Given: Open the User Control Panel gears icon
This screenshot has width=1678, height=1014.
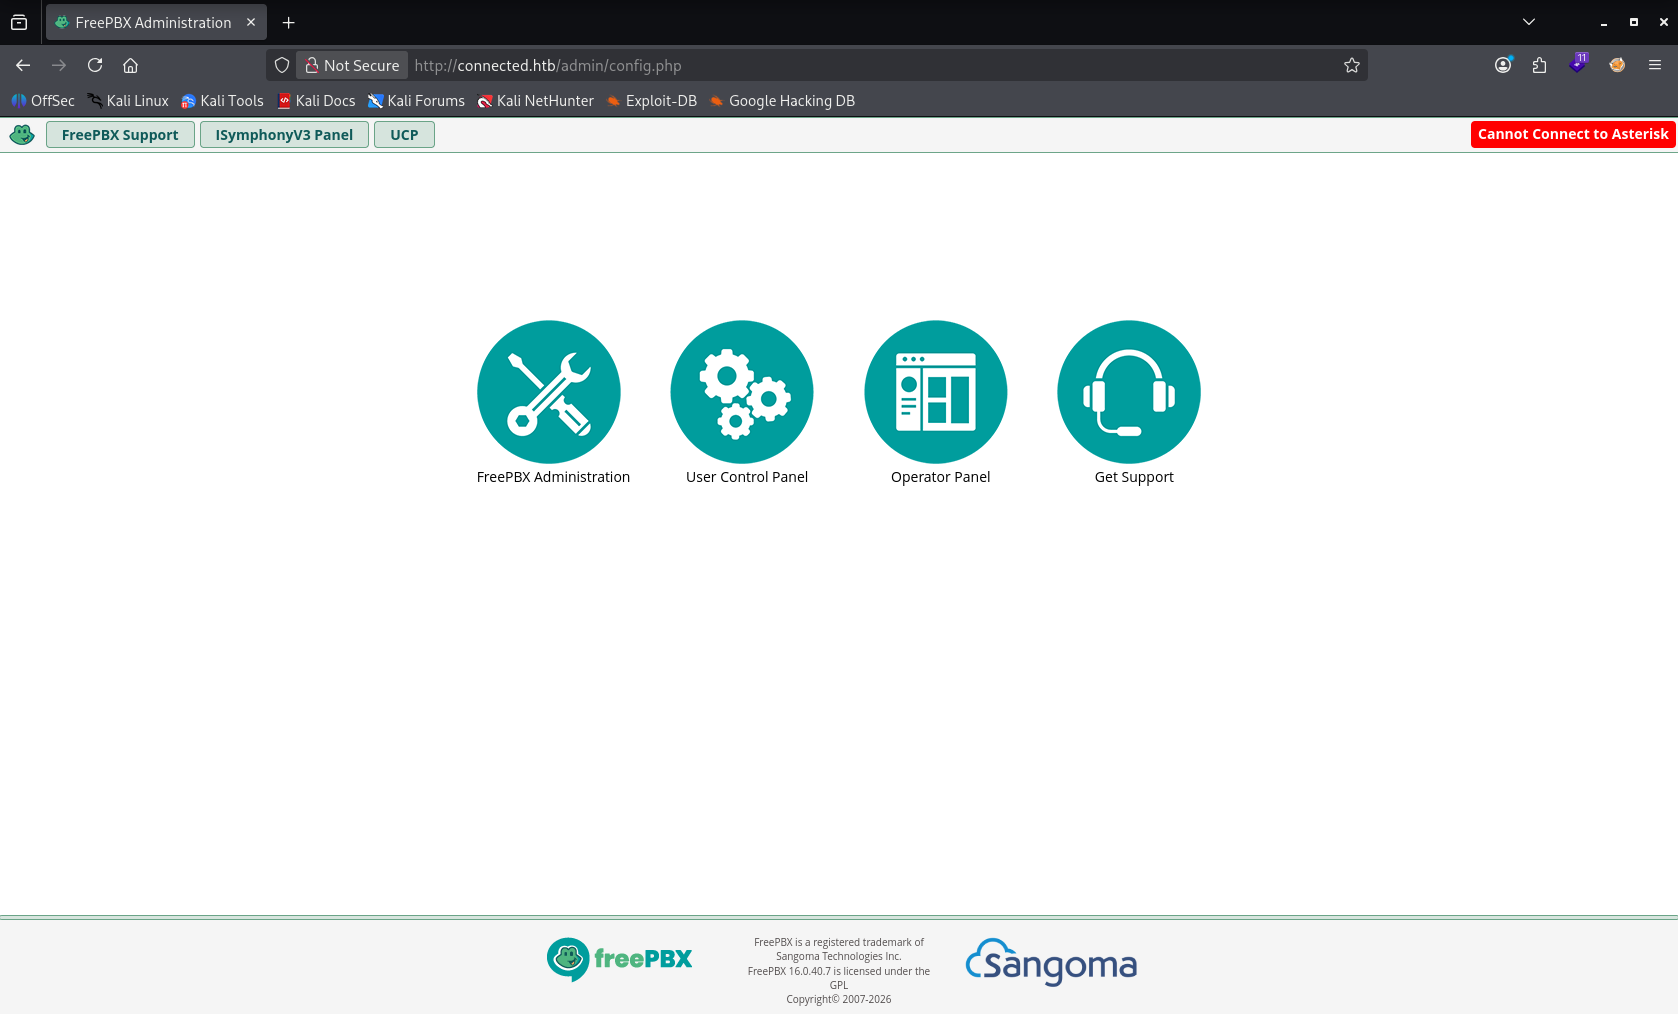Looking at the screenshot, I should click(742, 392).
